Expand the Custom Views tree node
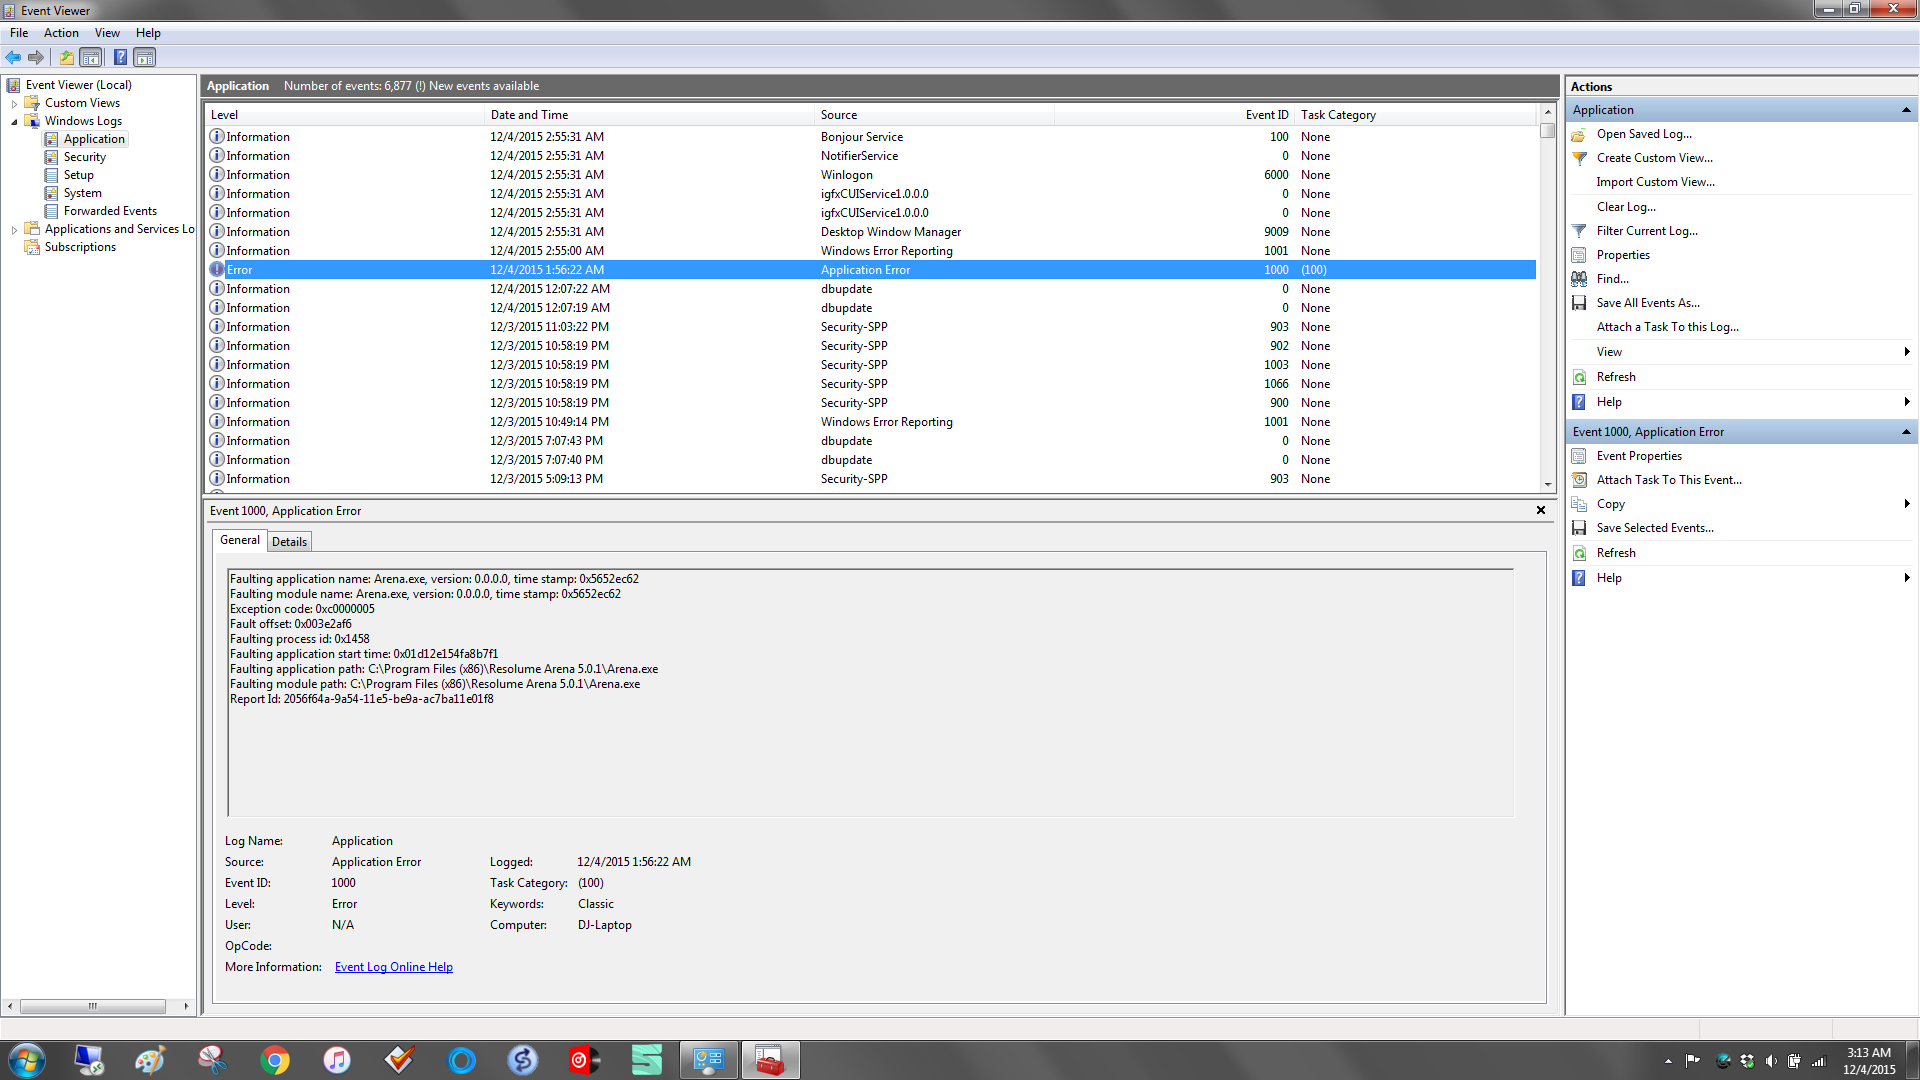This screenshot has width=1920, height=1080. coord(14,104)
